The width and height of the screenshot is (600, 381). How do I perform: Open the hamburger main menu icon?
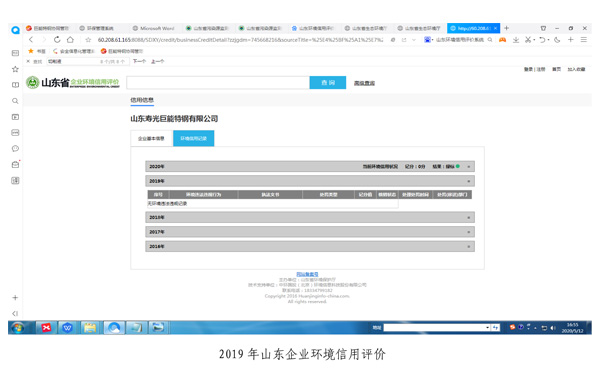[x=584, y=39]
